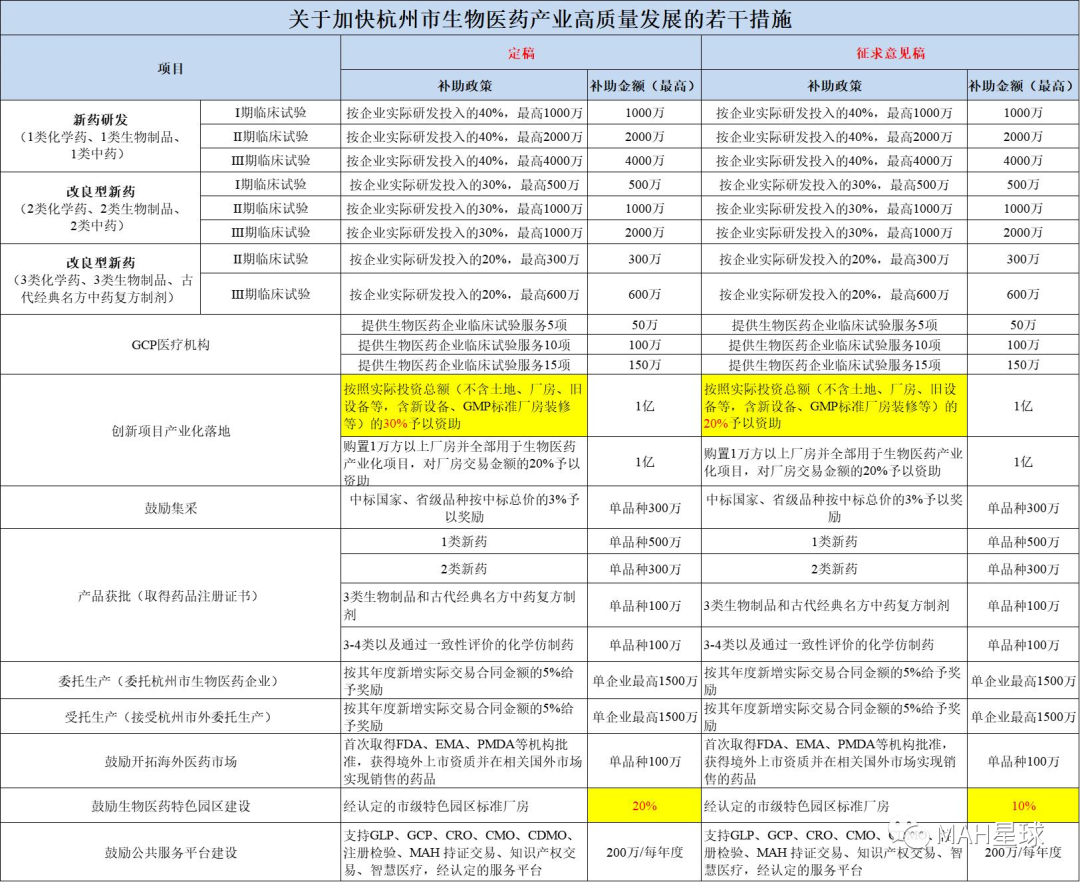Click the 鼓励开拓海外医药市场 row label

(x=171, y=761)
